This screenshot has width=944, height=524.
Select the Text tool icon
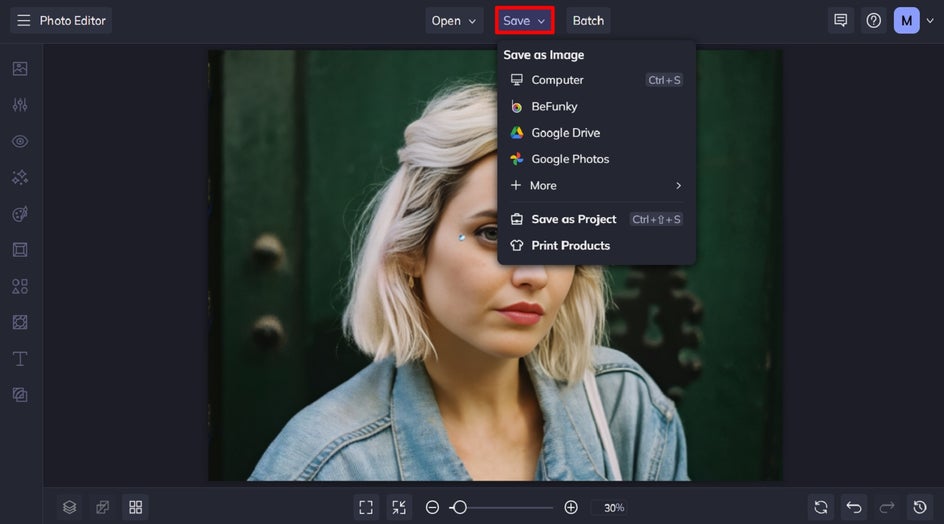point(20,359)
